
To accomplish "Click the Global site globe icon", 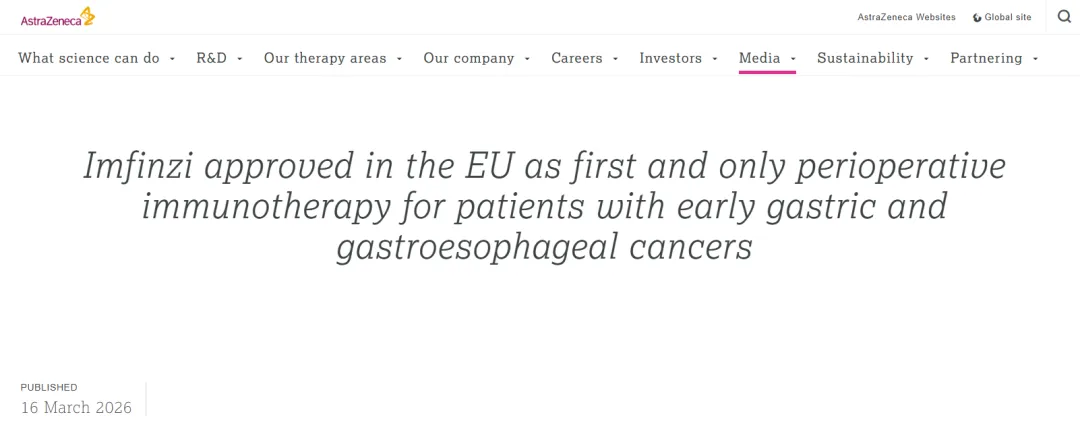I will click(x=977, y=17).
